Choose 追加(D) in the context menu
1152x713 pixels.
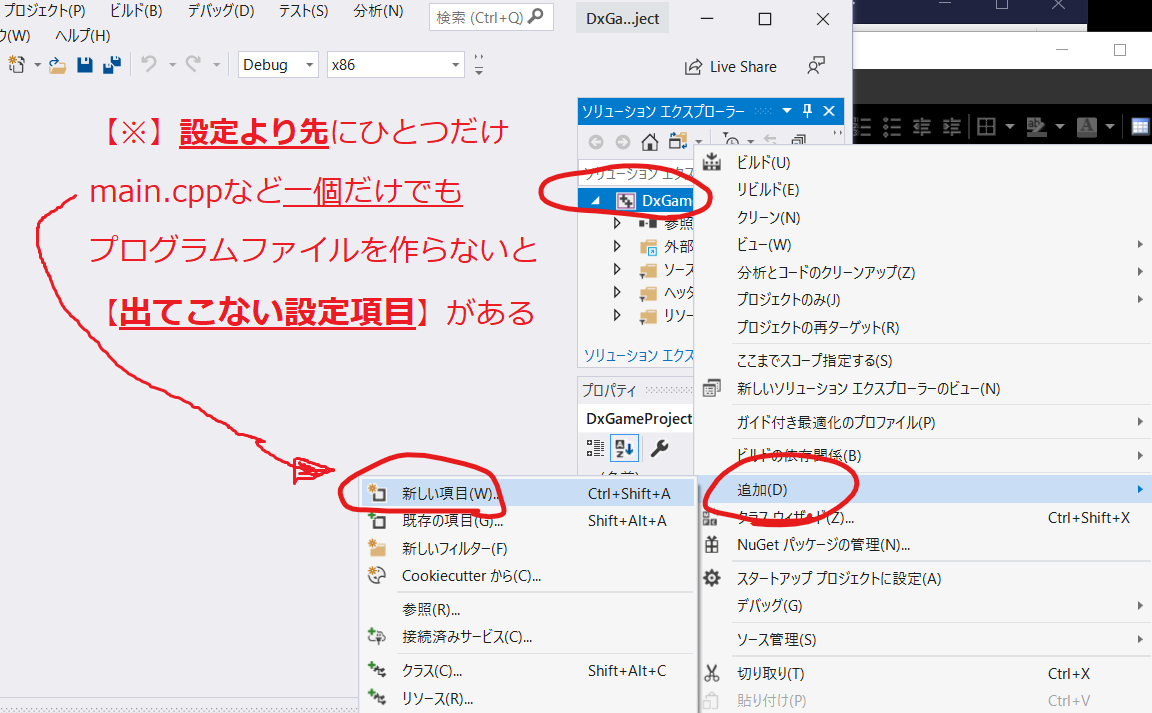coord(924,490)
